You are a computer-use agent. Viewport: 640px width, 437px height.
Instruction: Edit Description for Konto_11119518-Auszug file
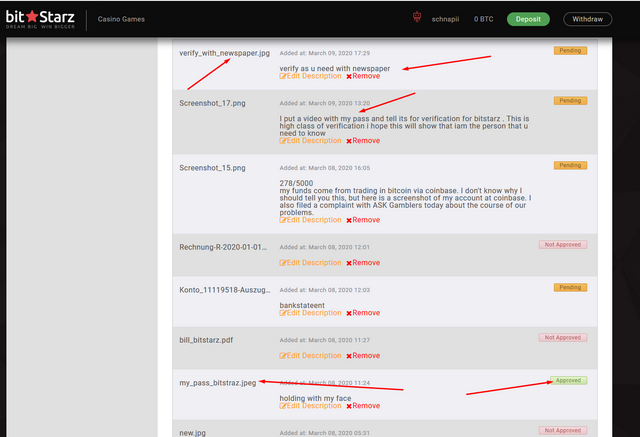pyautogui.click(x=310, y=313)
